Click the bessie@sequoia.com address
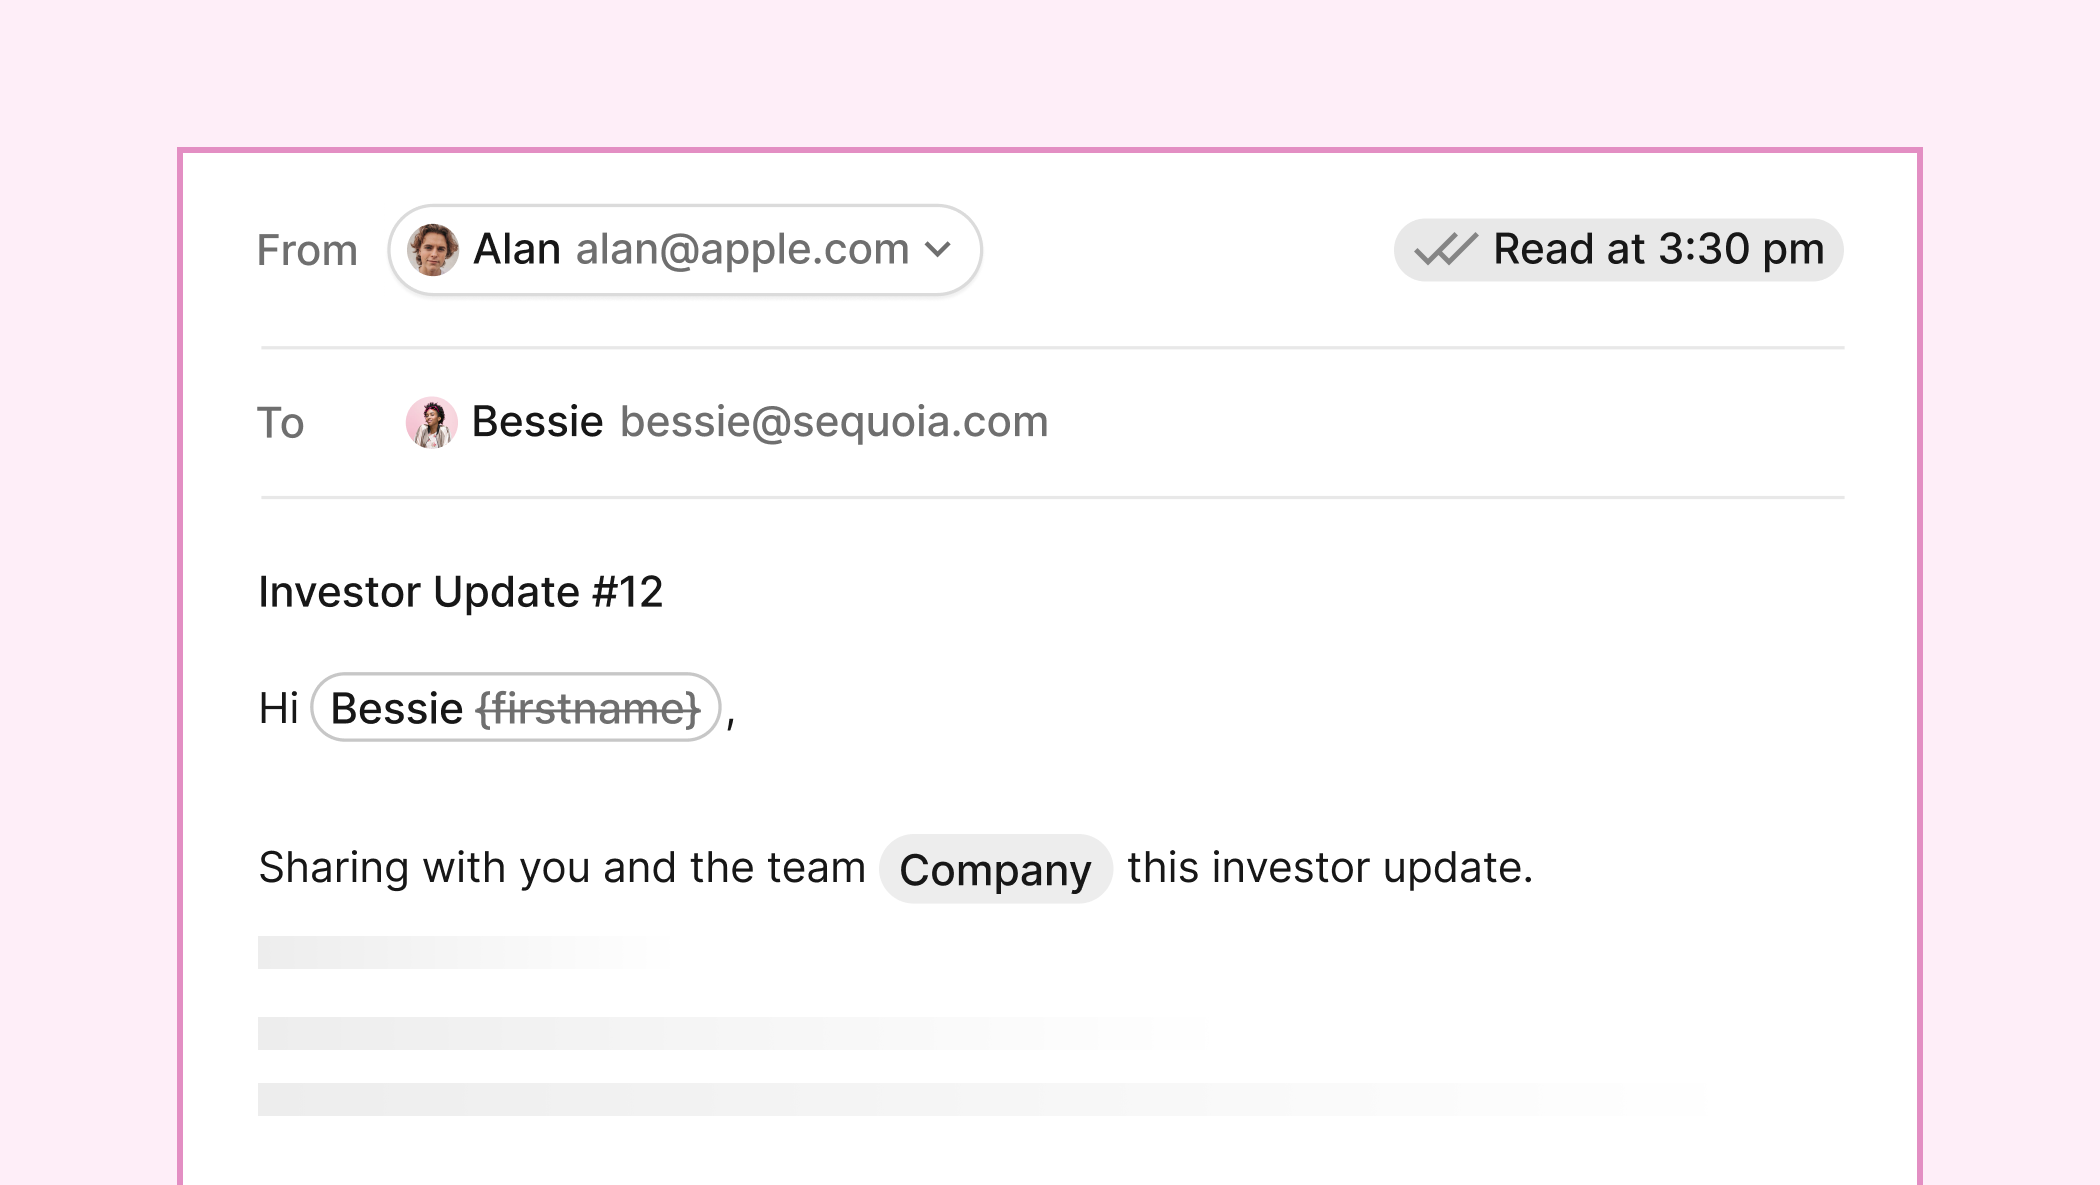The width and height of the screenshot is (2100, 1185). (833, 422)
